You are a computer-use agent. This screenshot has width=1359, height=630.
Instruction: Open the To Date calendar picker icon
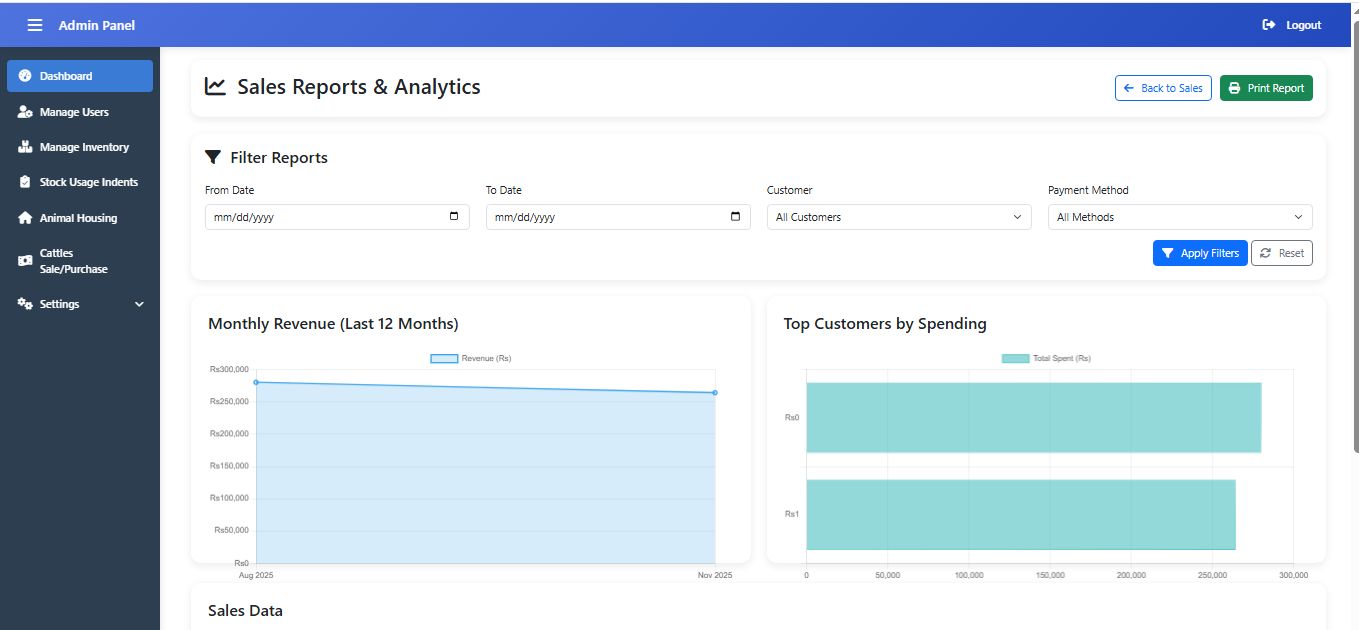click(x=735, y=217)
